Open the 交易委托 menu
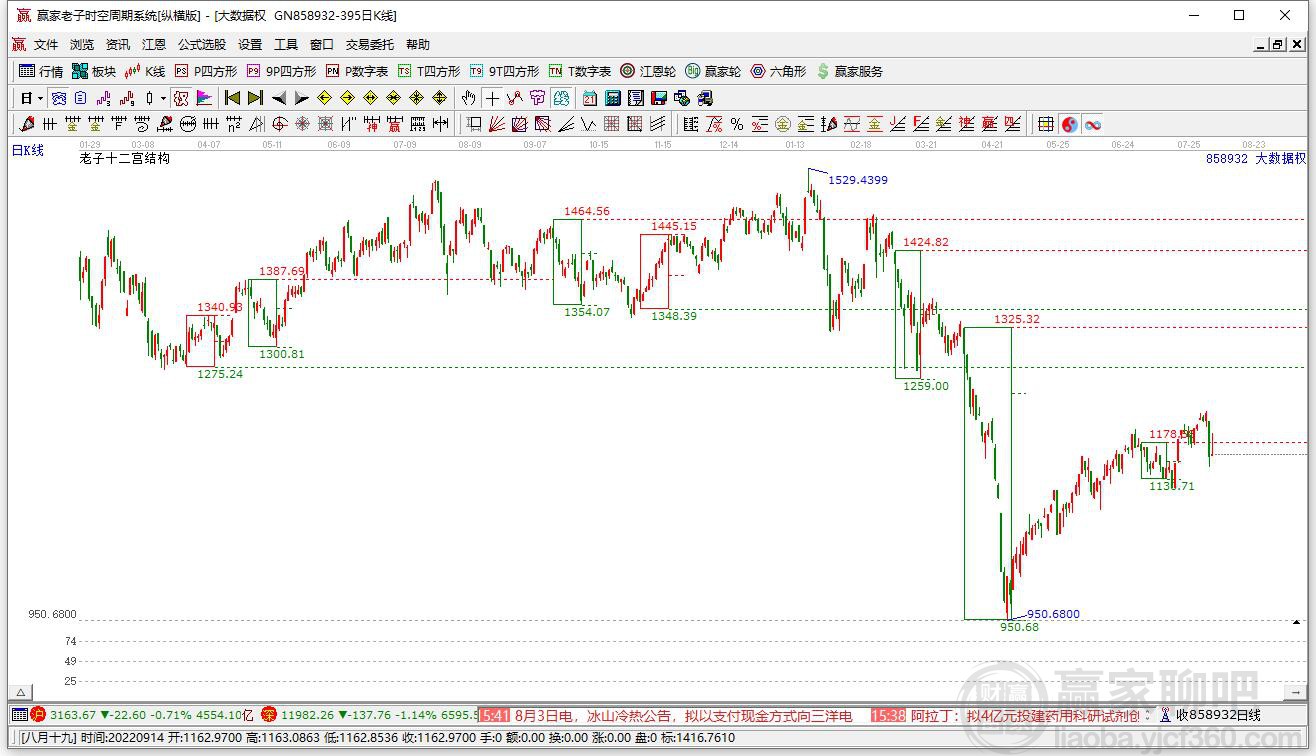The height and width of the screenshot is (756, 1316). coord(370,45)
